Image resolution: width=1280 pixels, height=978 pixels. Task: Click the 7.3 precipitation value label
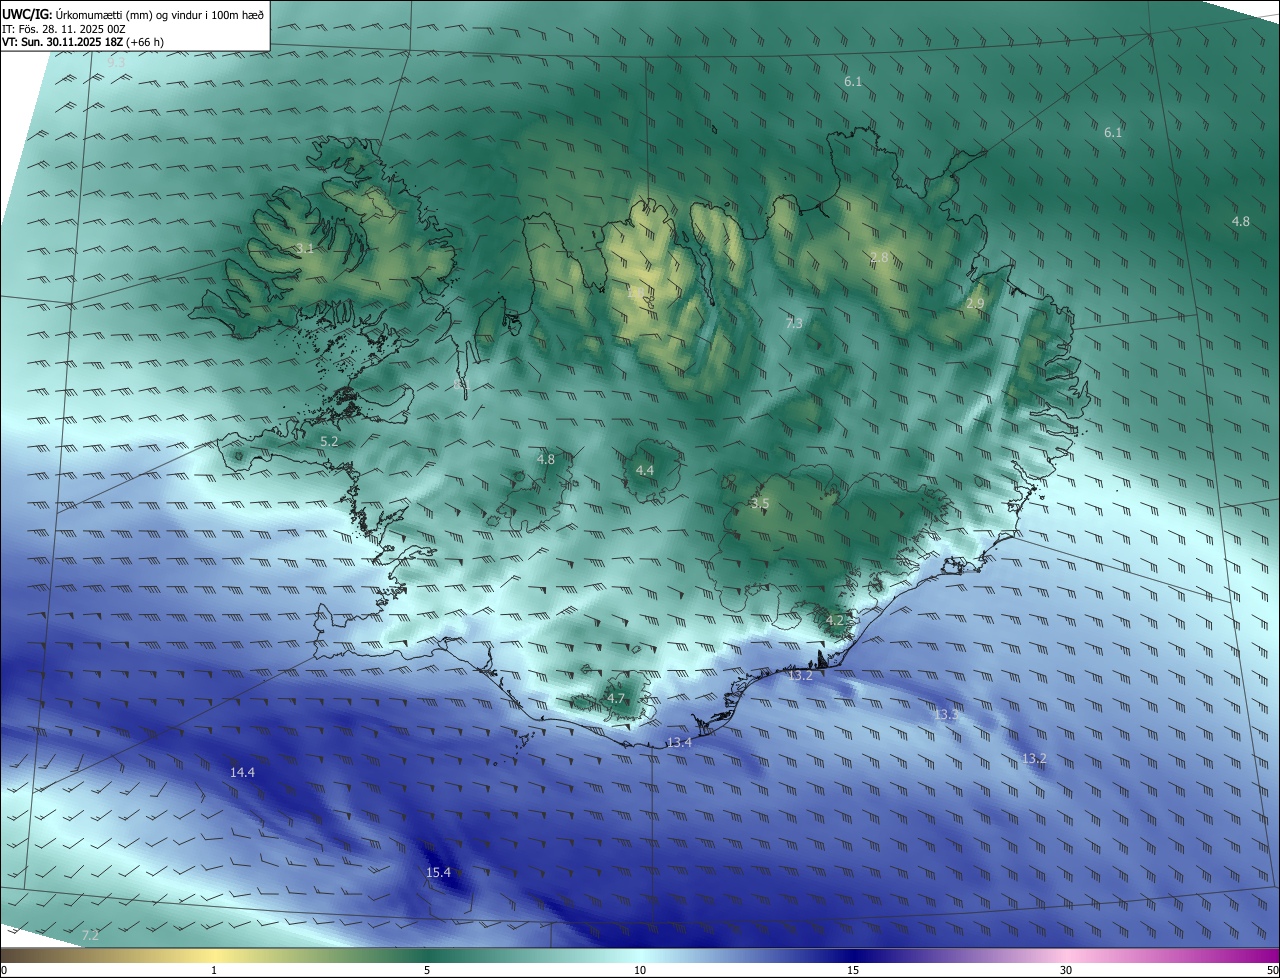point(794,323)
